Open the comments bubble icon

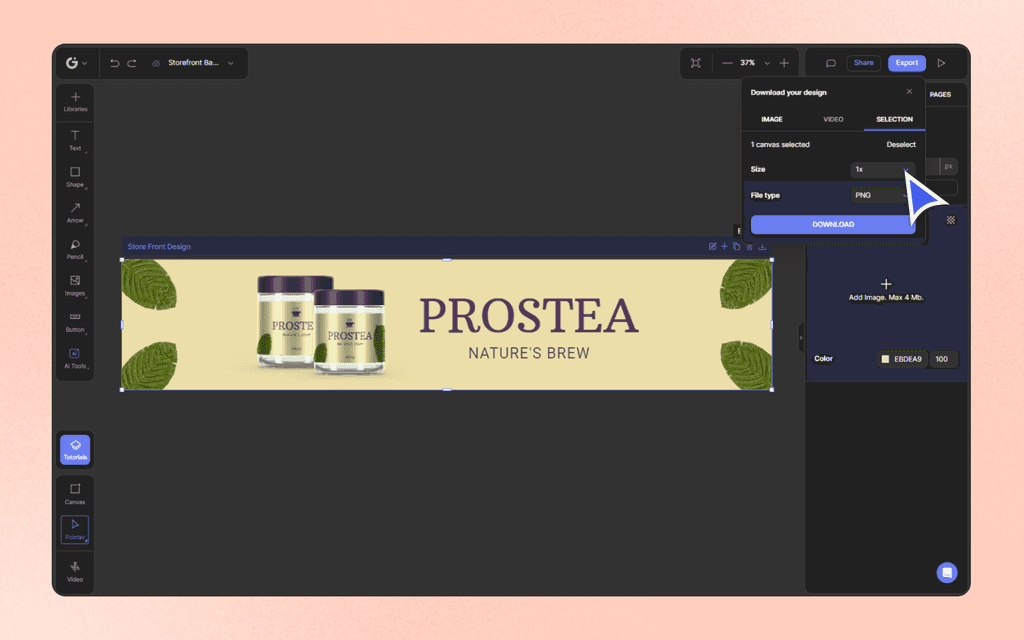point(829,62)
